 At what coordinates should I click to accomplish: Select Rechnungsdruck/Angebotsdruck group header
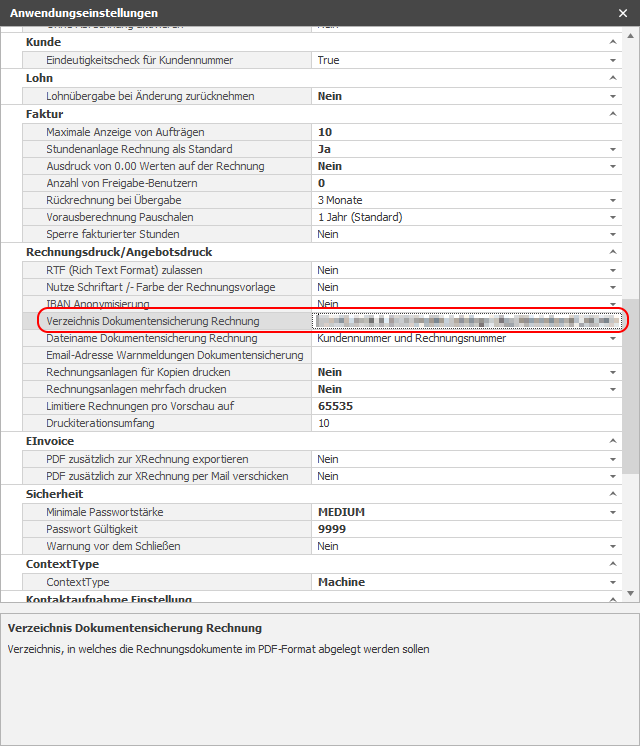119,252
